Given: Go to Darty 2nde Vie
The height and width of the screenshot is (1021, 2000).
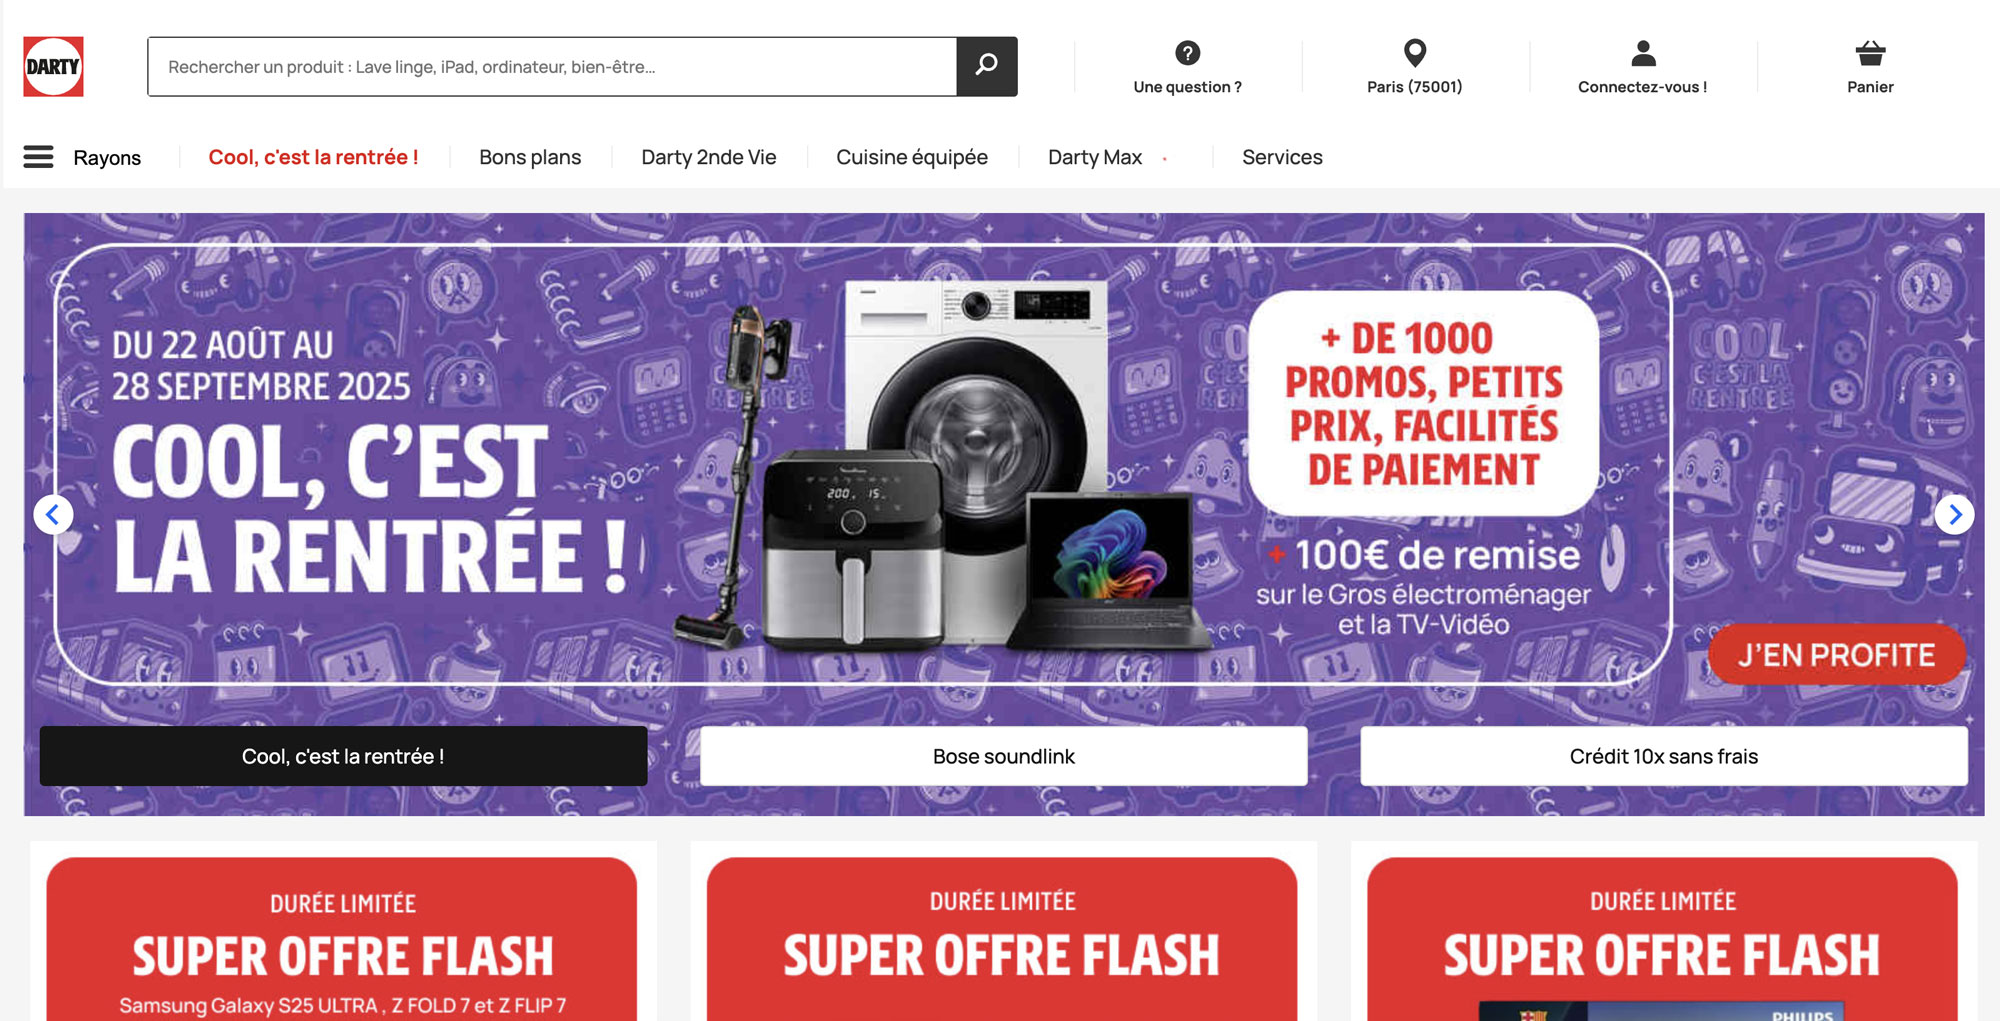Looking at the screenshot, I should pyautogui.click(x=708, y=157).
